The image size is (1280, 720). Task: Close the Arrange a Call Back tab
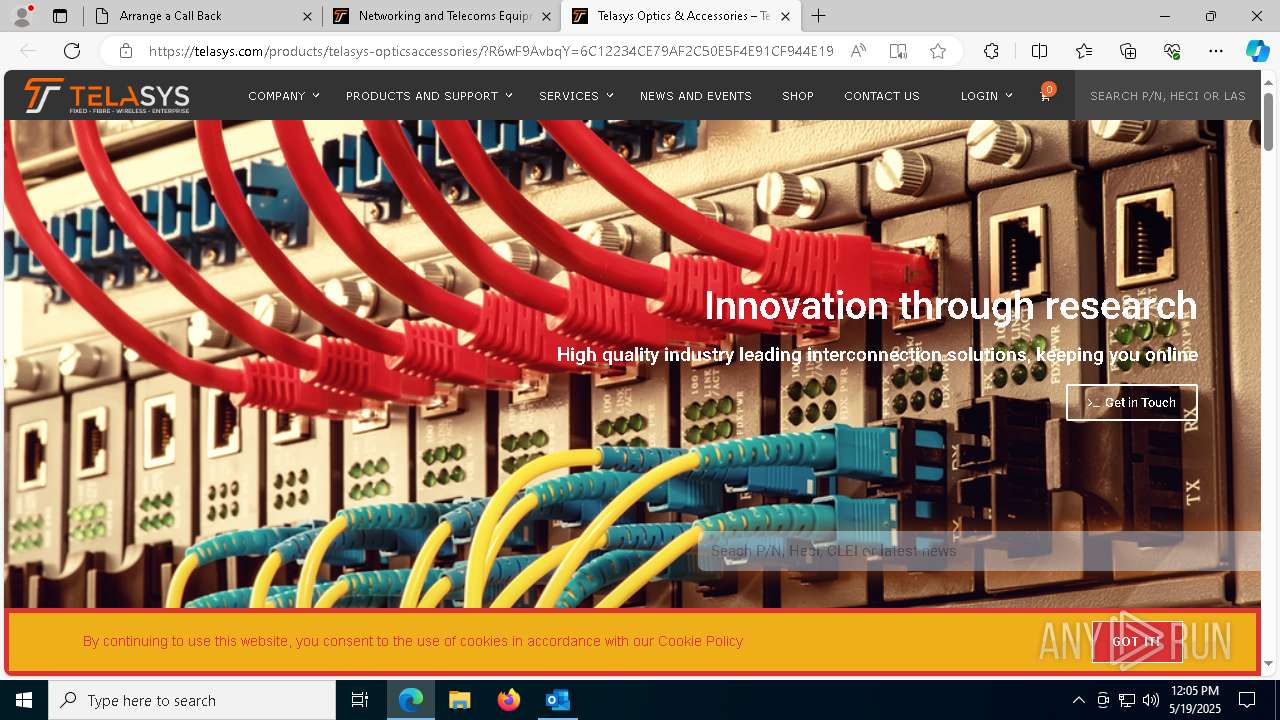tap(307, 16)
